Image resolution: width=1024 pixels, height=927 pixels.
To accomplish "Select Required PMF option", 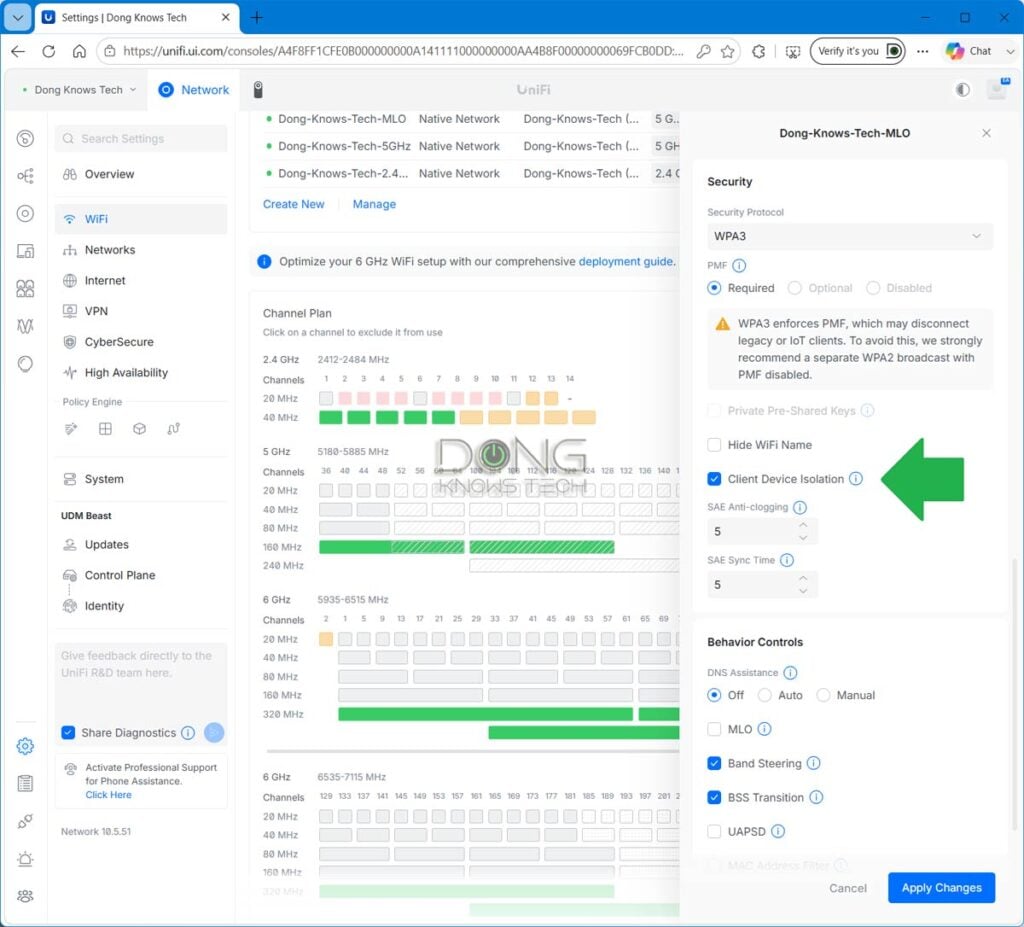I will [x=714, y=288].
